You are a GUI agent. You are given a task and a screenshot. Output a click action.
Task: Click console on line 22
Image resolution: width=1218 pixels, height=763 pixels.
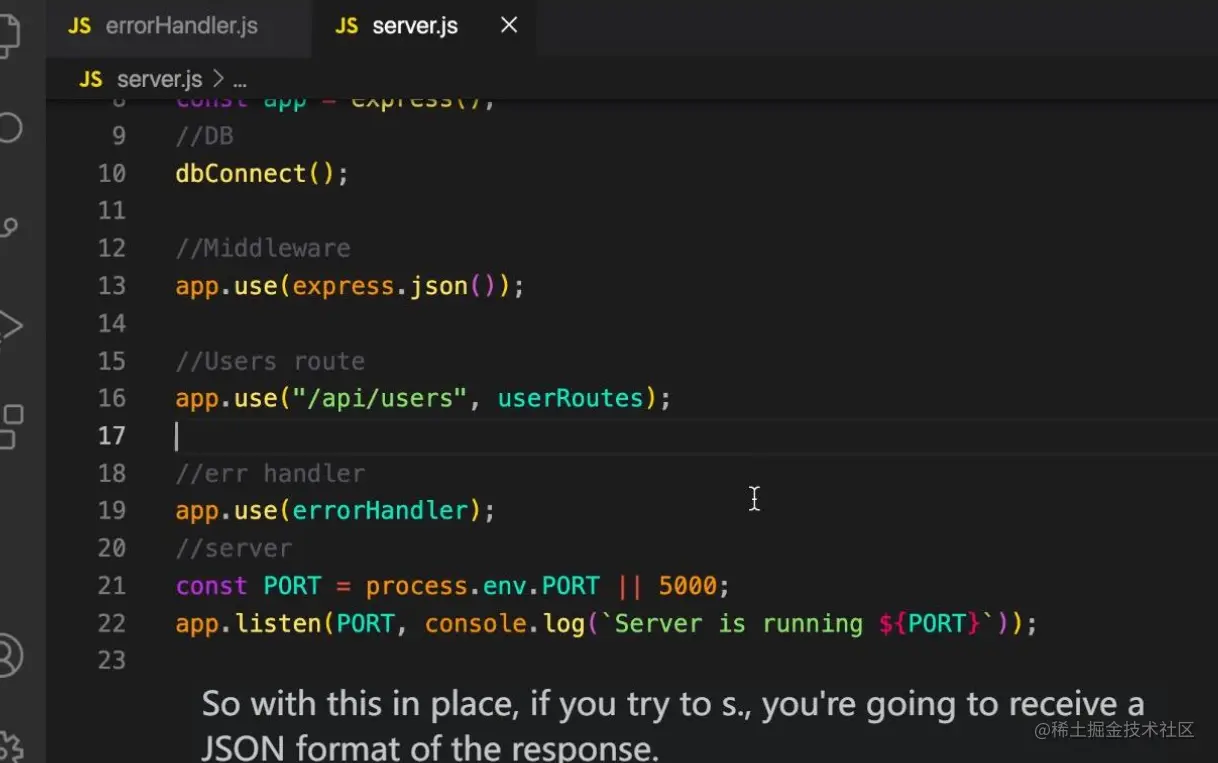475,623
